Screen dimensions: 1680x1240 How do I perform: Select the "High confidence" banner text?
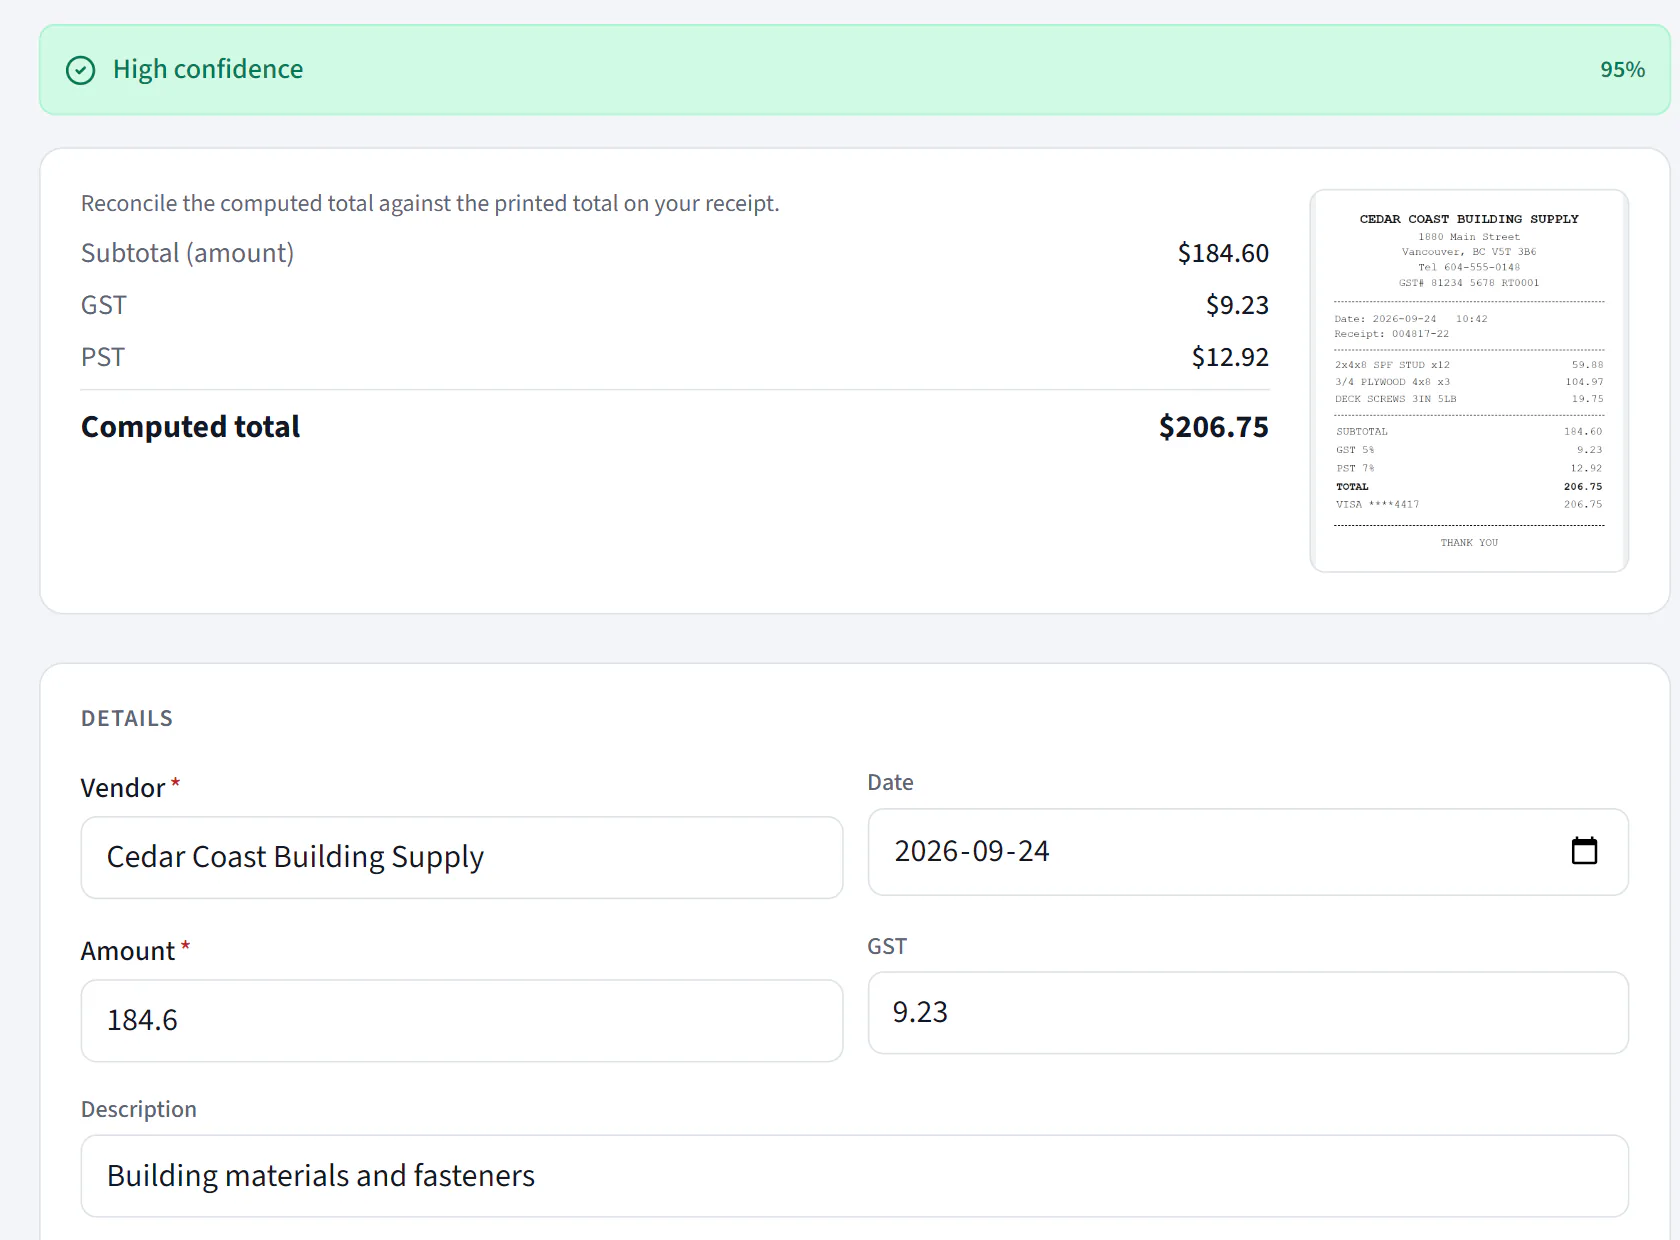[x=208, y=69]
